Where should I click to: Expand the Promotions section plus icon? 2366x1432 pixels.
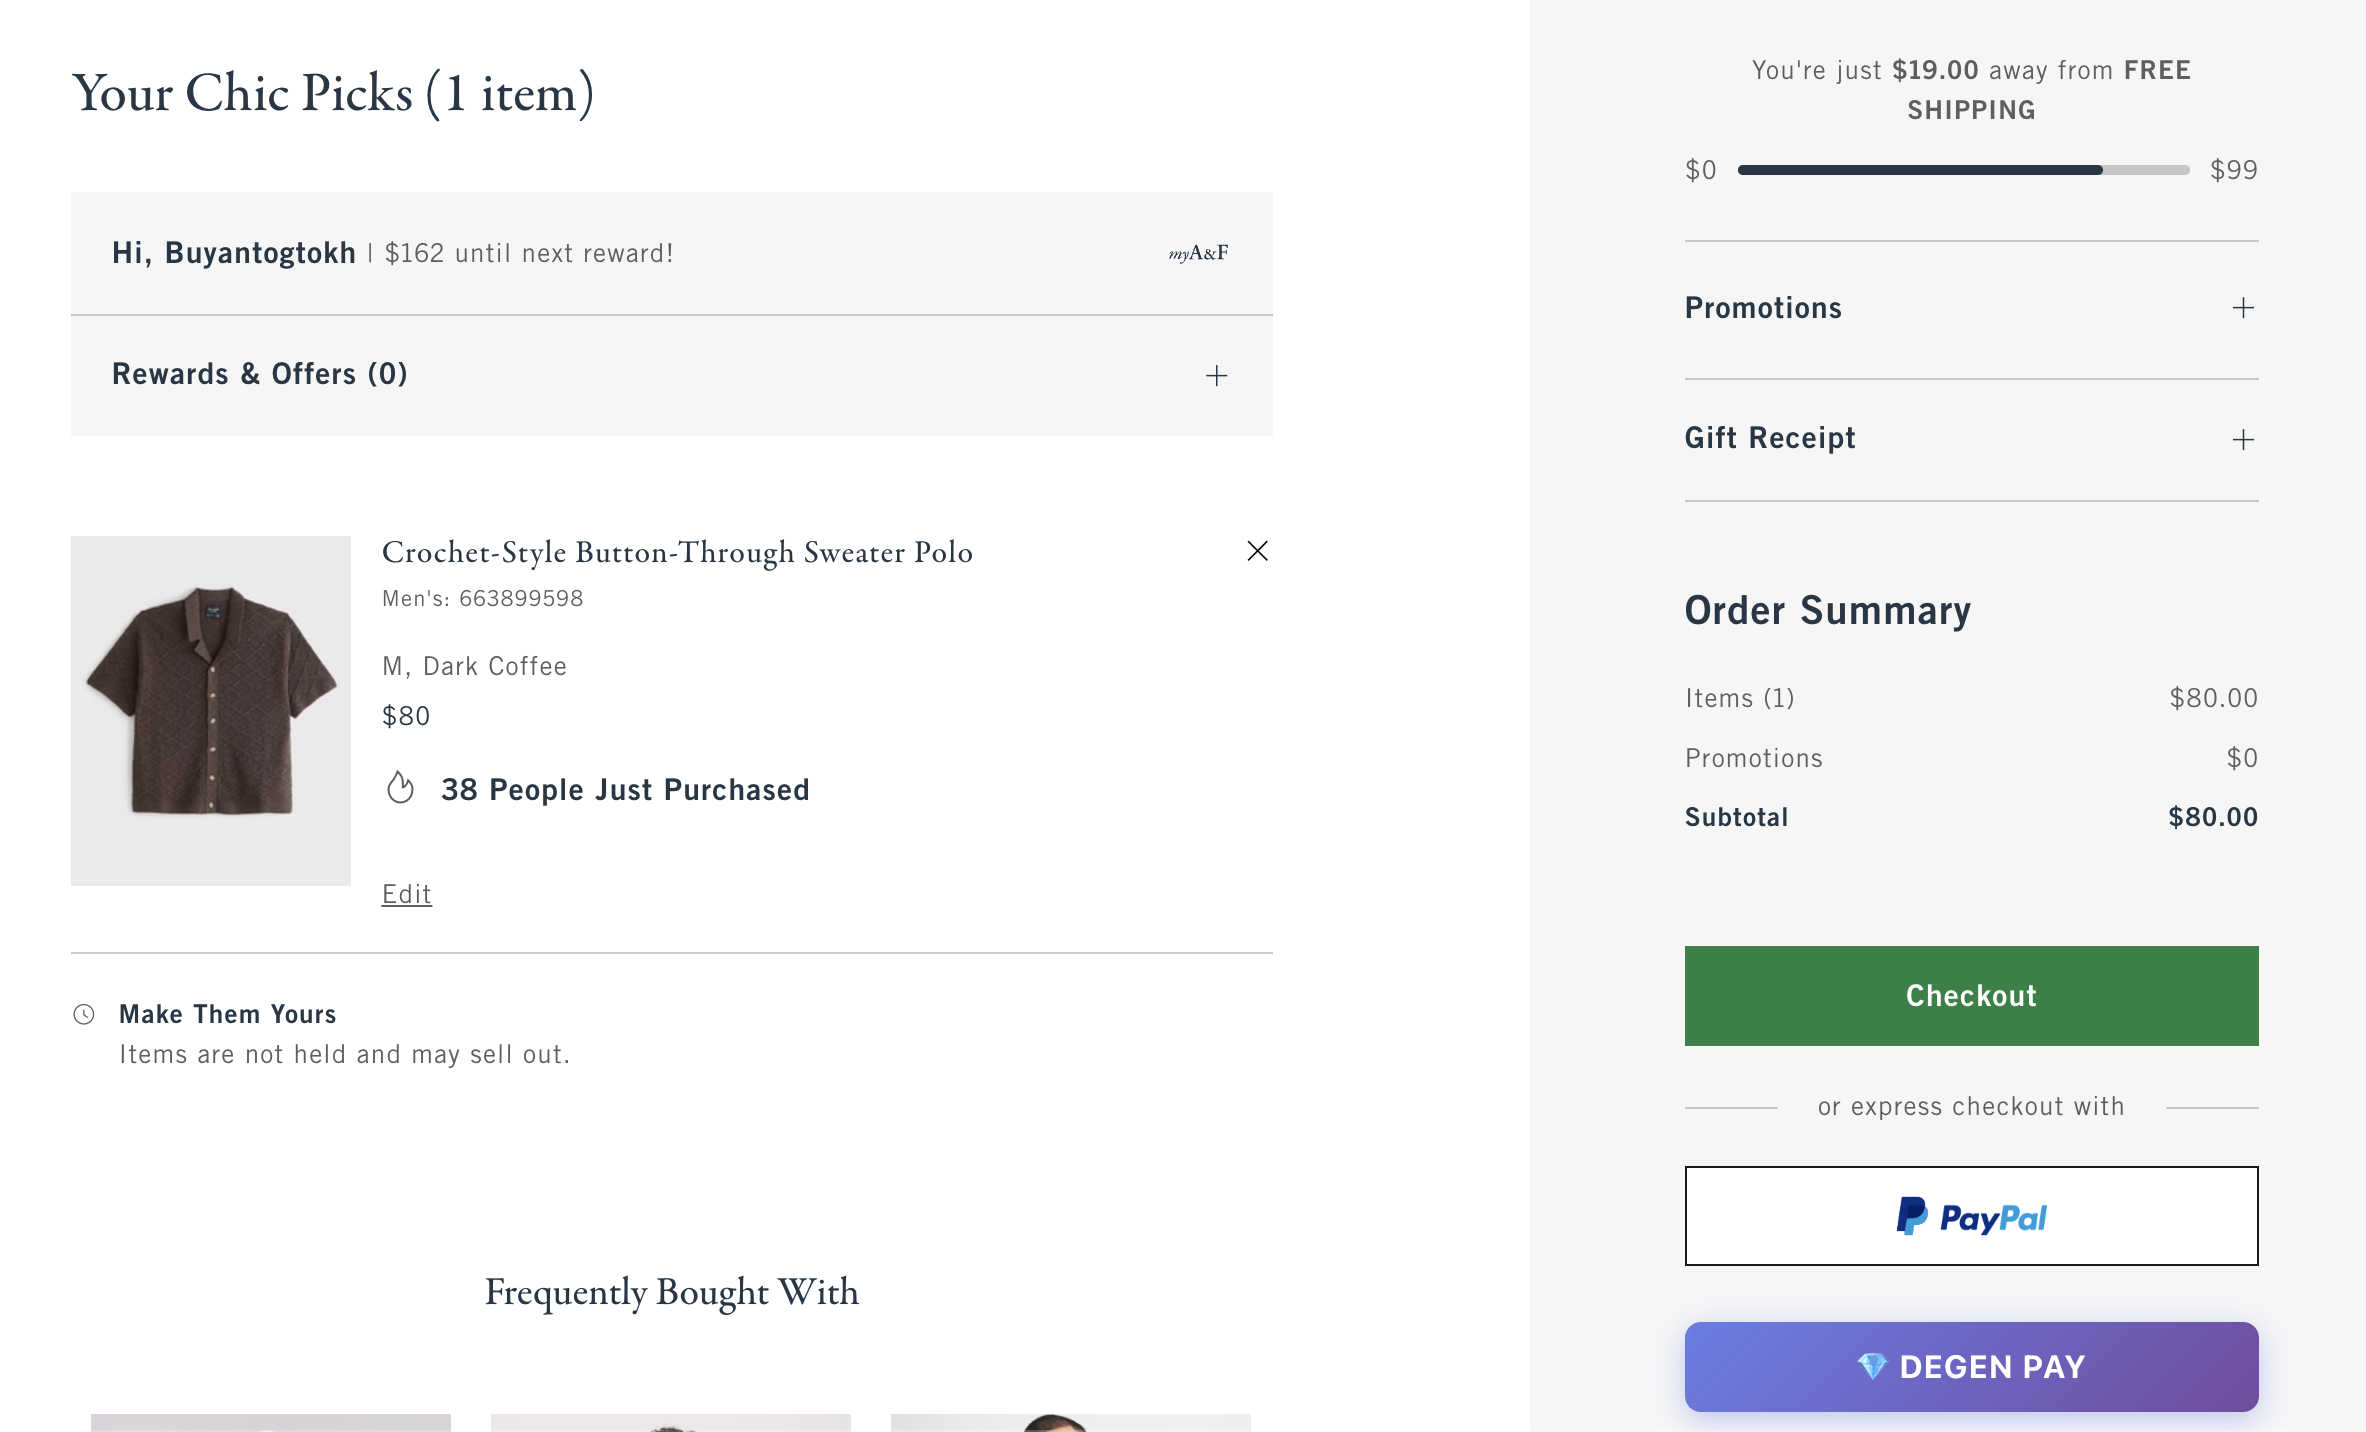coord(2243,308)
